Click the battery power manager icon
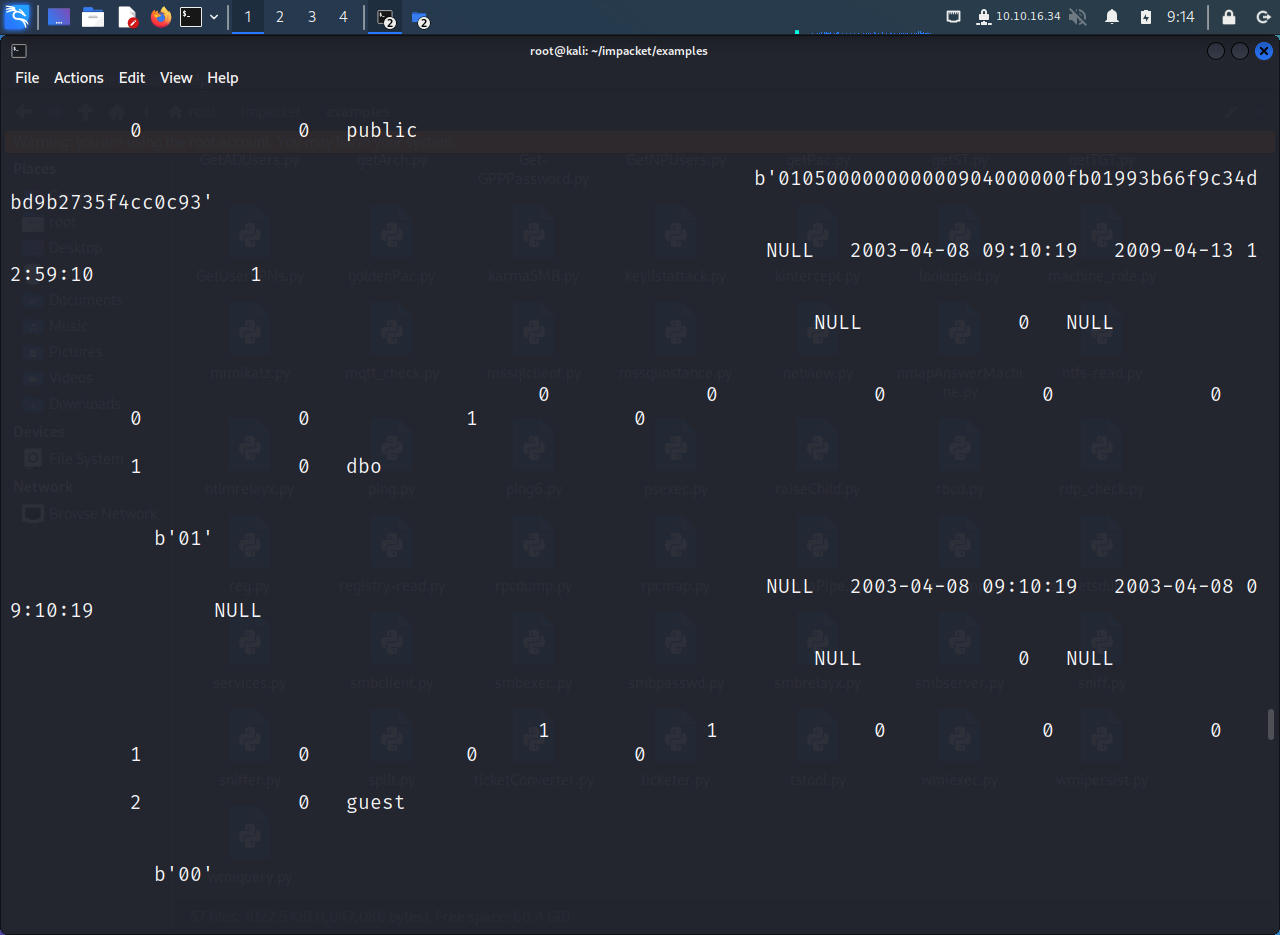Screen dimensions: 1280x935 point(1146,17)
